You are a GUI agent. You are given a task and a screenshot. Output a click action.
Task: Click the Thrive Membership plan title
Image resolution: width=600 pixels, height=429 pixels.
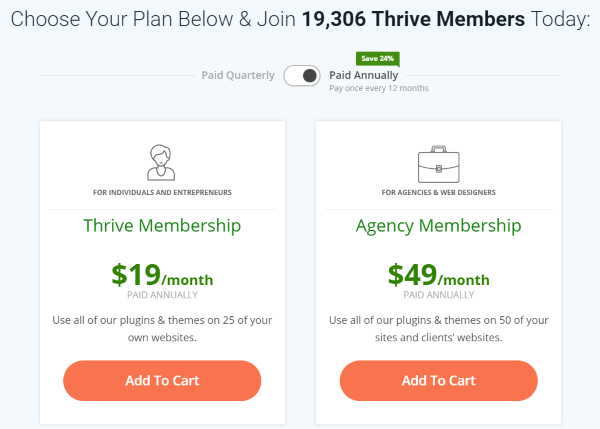click(x=162, y=225)
